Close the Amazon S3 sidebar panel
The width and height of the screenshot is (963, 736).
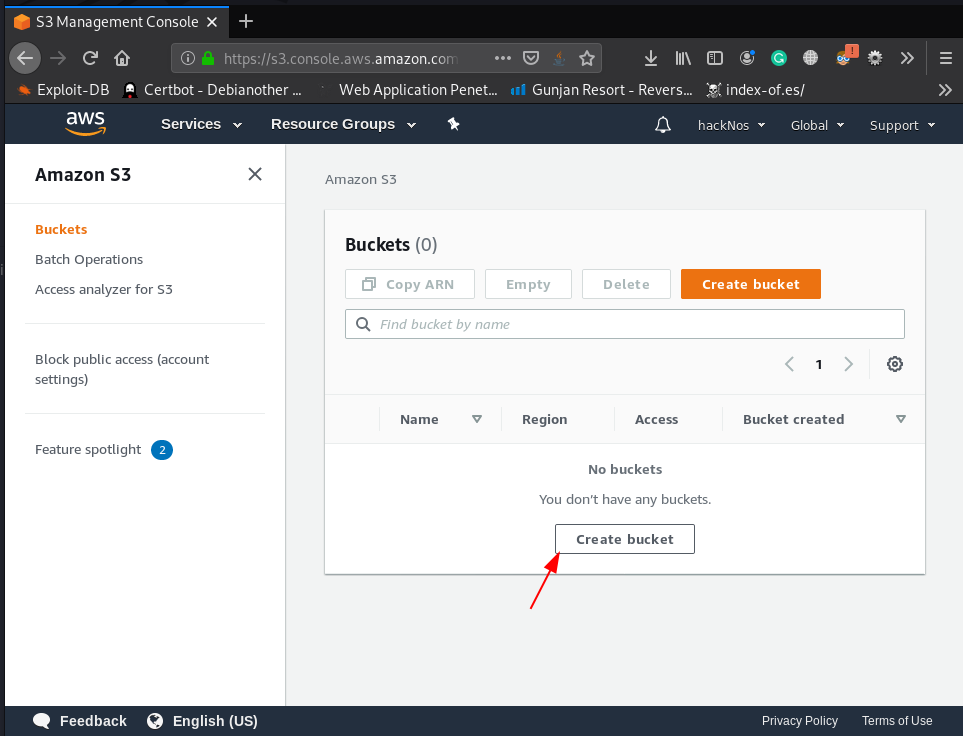pyautogui.click(x=255, y=174)
